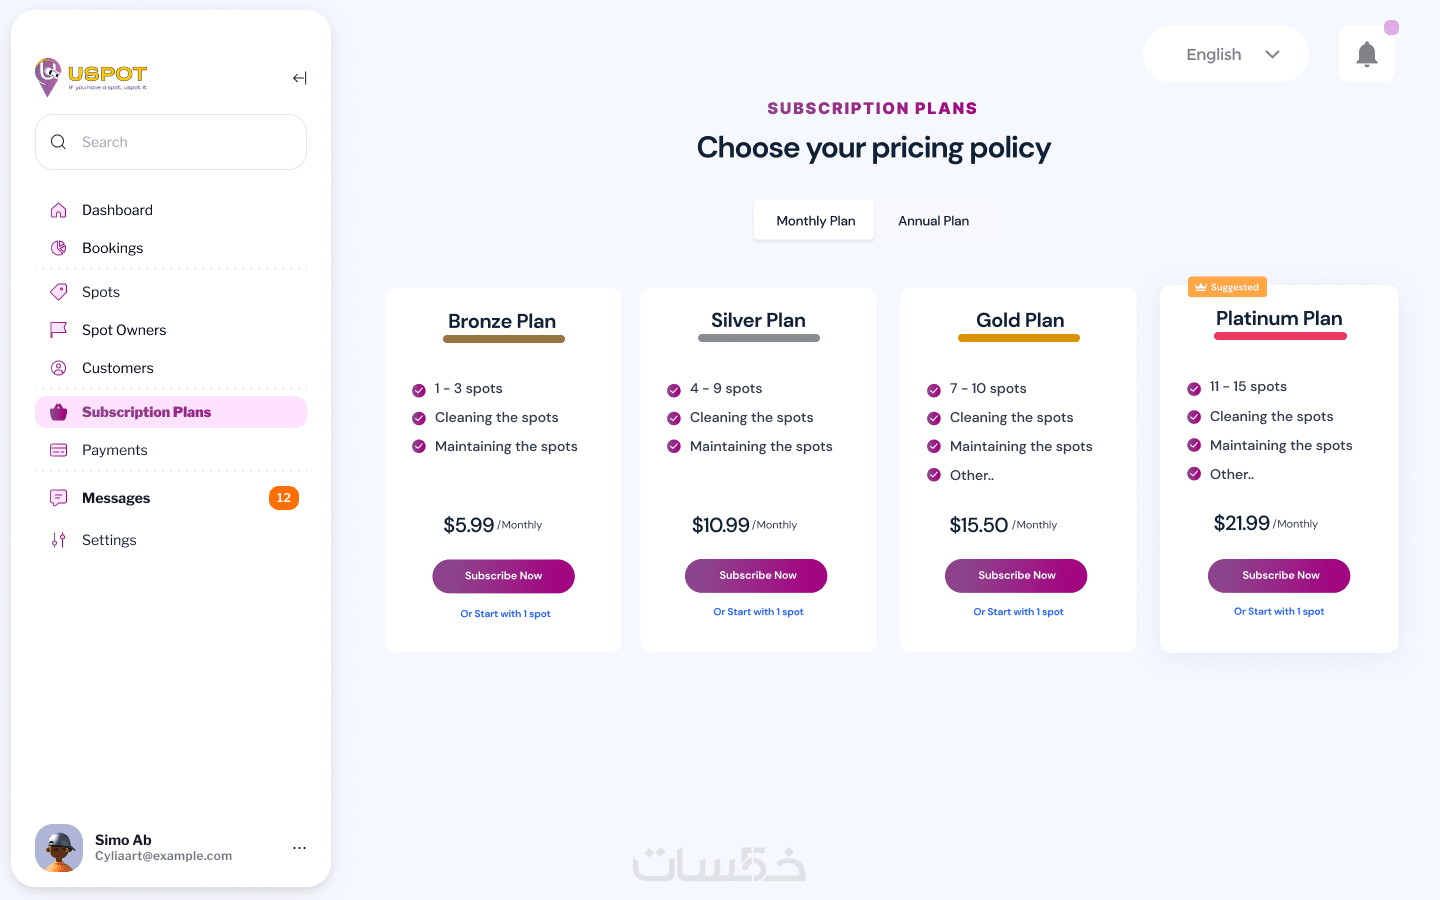Collapse the sidebar with the arrow icon
The height and width of the screenshot is (900, 1440).
(x=299, y=78)
